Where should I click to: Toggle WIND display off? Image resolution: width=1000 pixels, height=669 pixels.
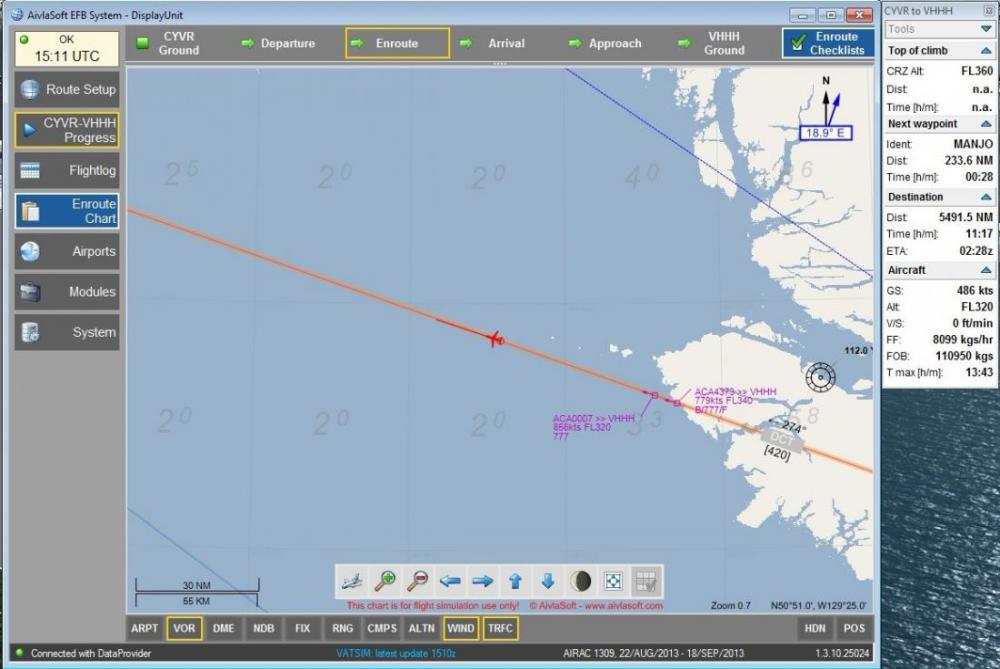460,628
